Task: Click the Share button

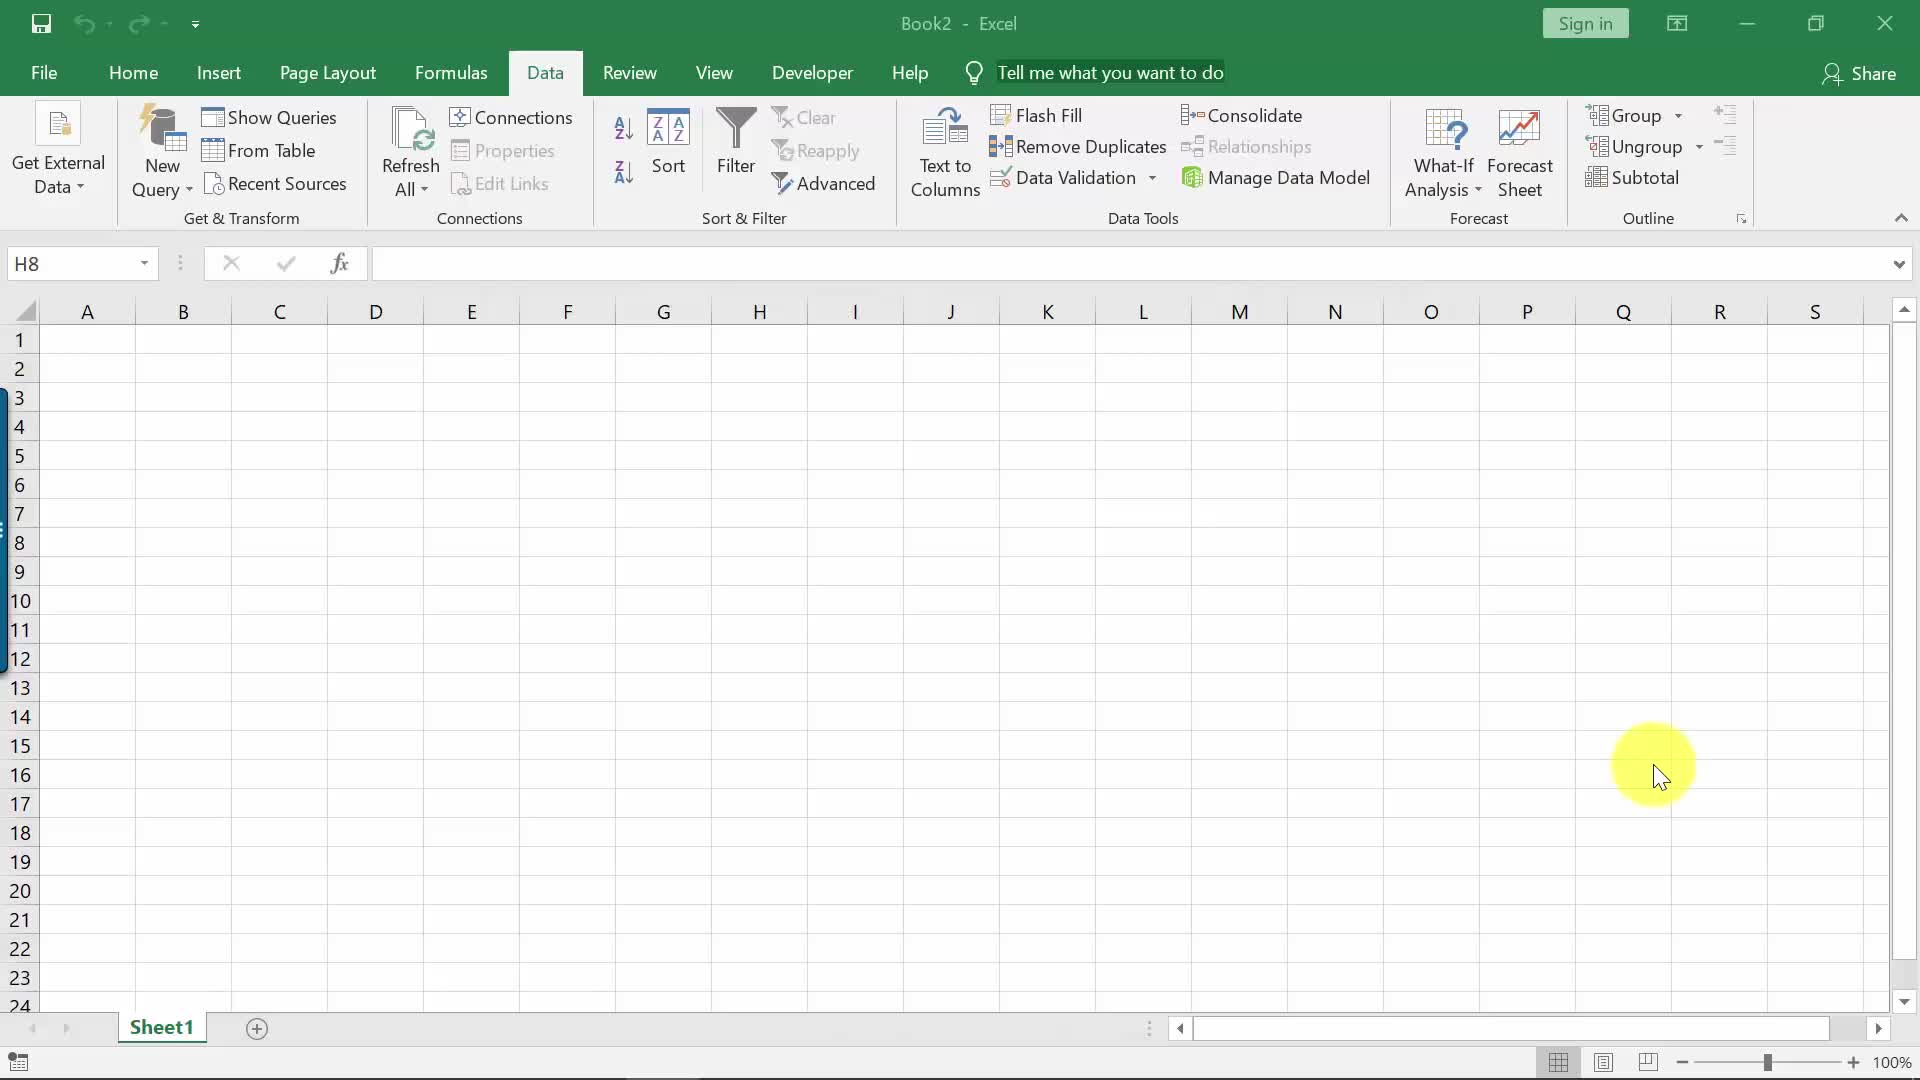Action: point(1859,73)
